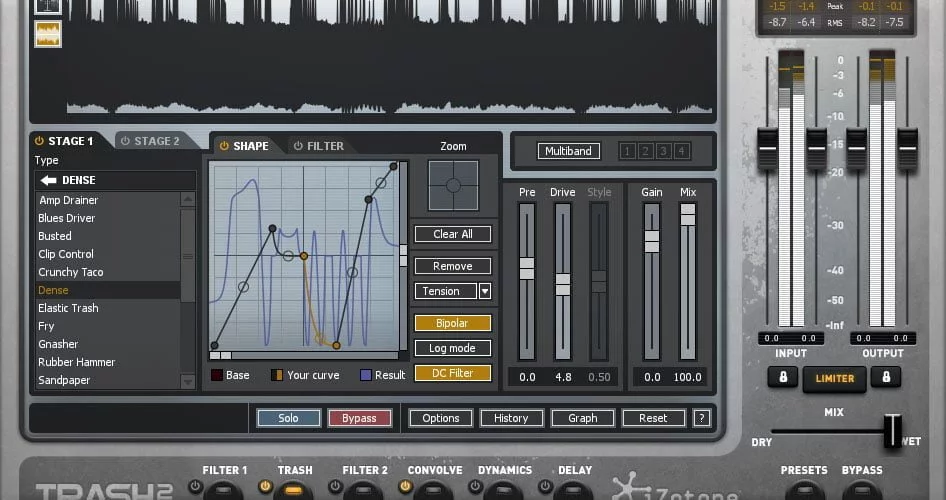Disable the Convolve module power button
The height and width of the screenshot is (500, 946).
(405, 486)
